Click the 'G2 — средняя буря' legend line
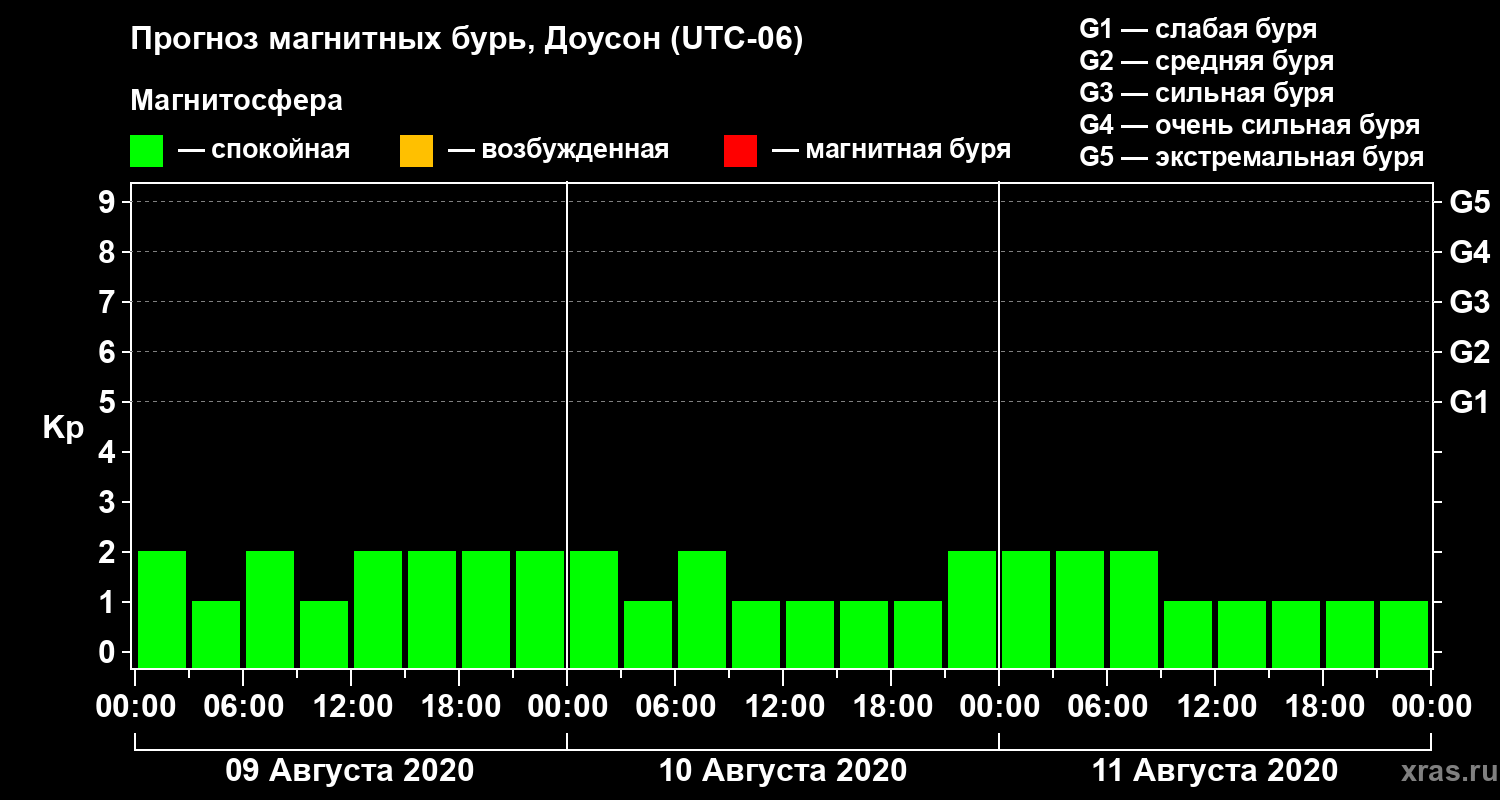 (1207, 61)
